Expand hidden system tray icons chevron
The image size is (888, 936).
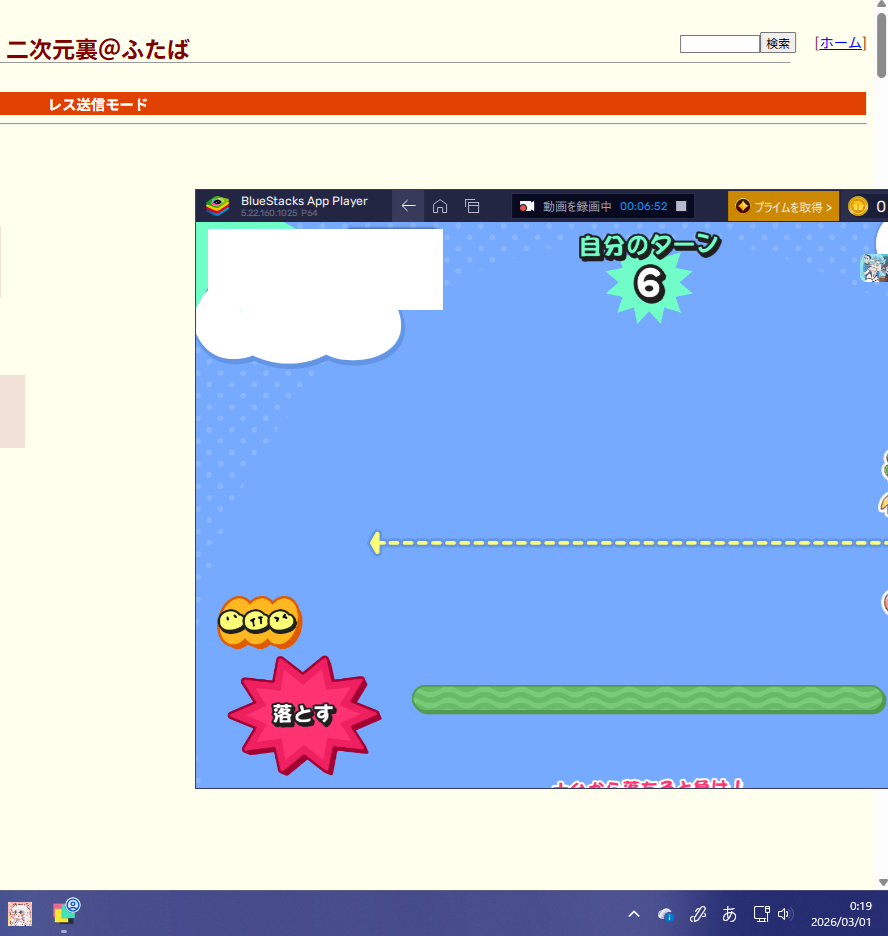point(634,914)
